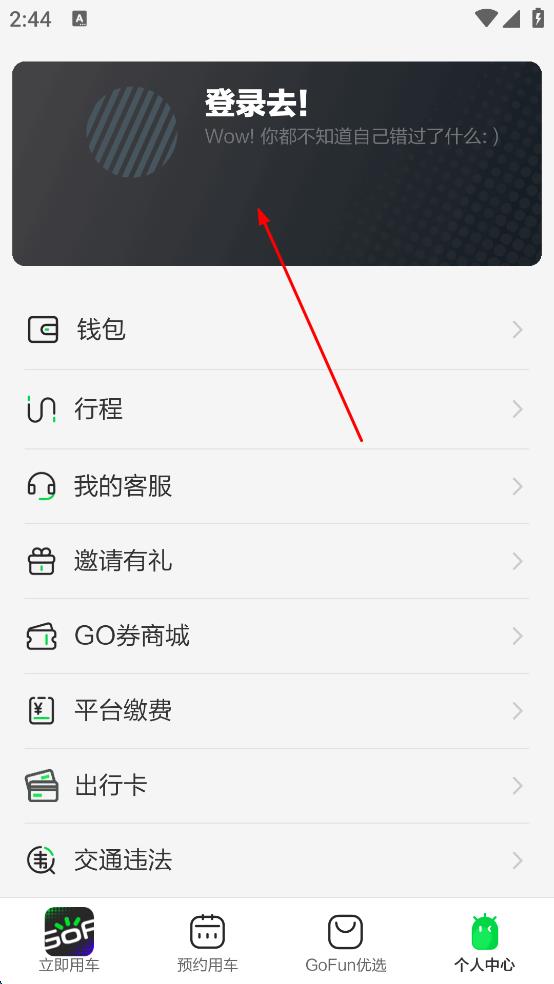Open the 行程 trips route icon
This screenshot has height=984, width=554.
(x=41, y=409)
